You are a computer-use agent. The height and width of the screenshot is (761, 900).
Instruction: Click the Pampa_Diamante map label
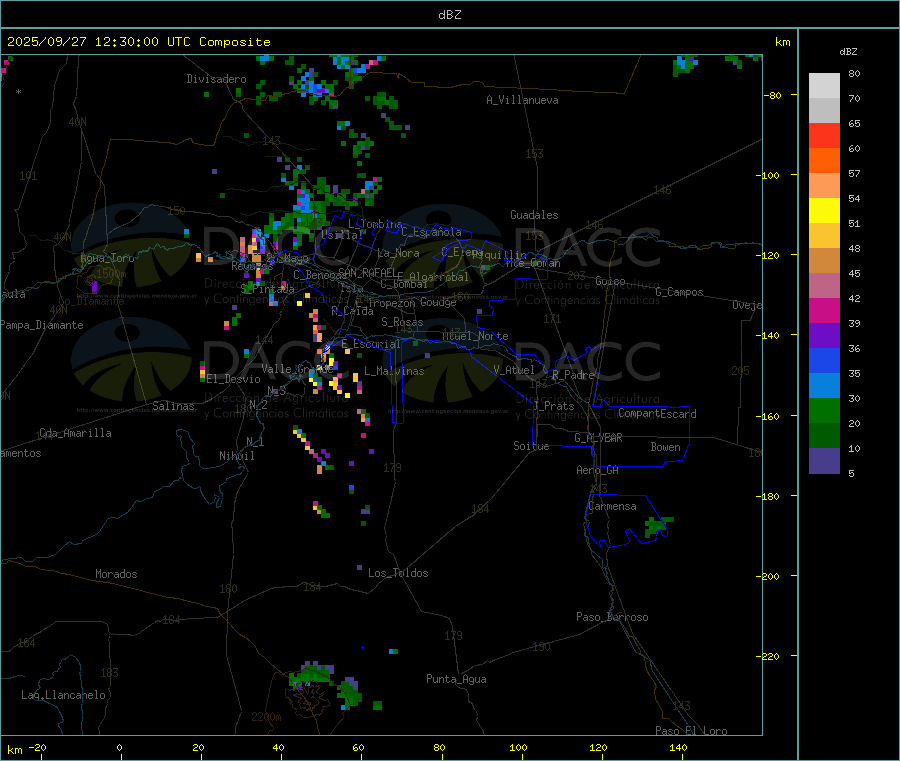tap(42, 325)
